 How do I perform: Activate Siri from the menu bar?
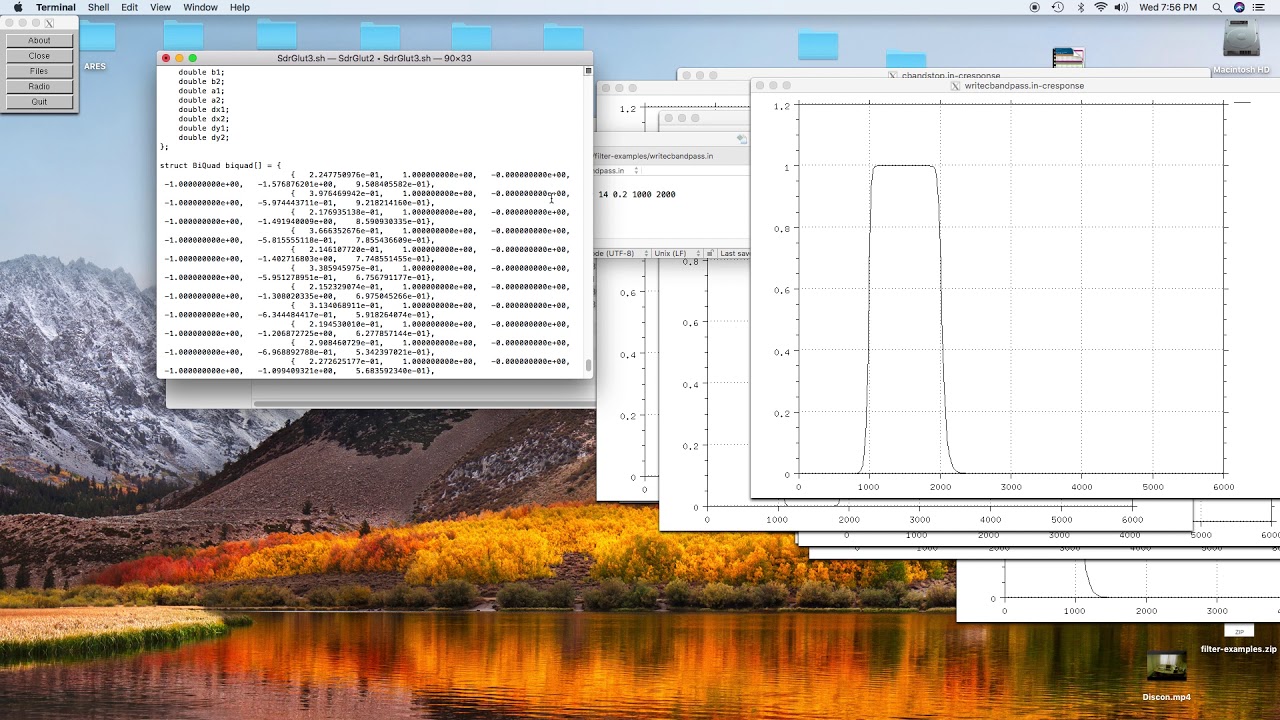(x=1239, y=7)
